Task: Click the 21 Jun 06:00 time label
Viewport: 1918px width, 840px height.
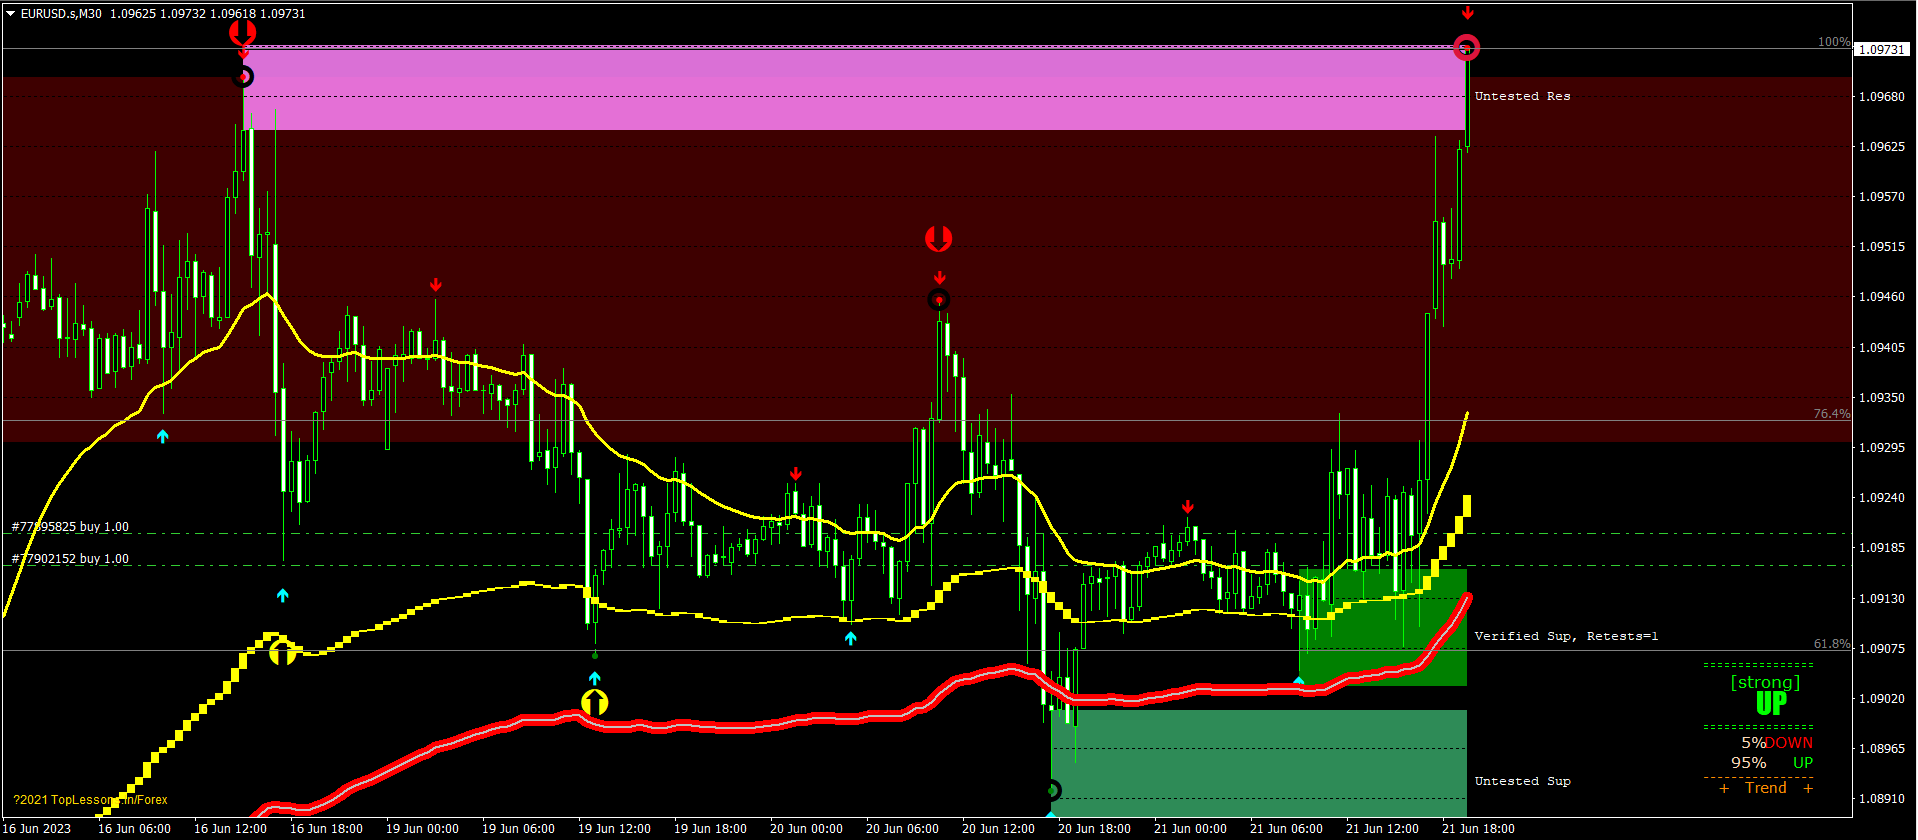Action: coord(1287,829)
